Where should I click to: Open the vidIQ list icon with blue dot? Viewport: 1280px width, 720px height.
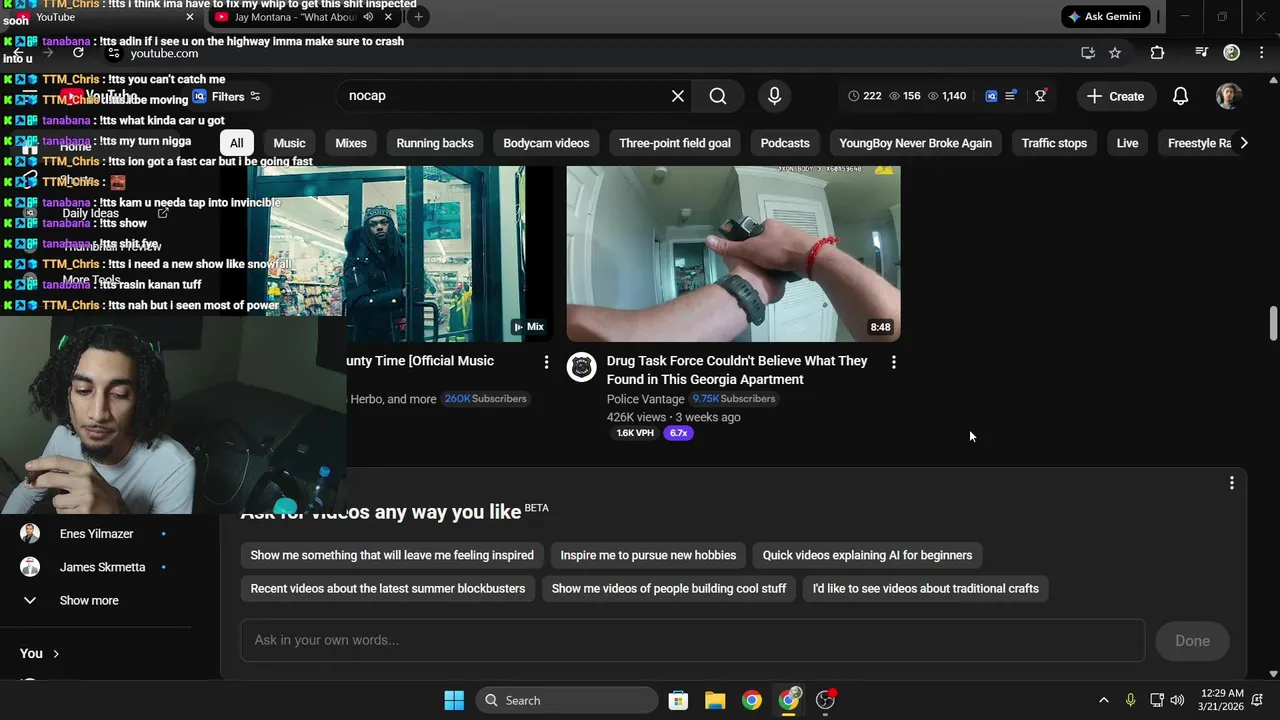(1011, 95)
